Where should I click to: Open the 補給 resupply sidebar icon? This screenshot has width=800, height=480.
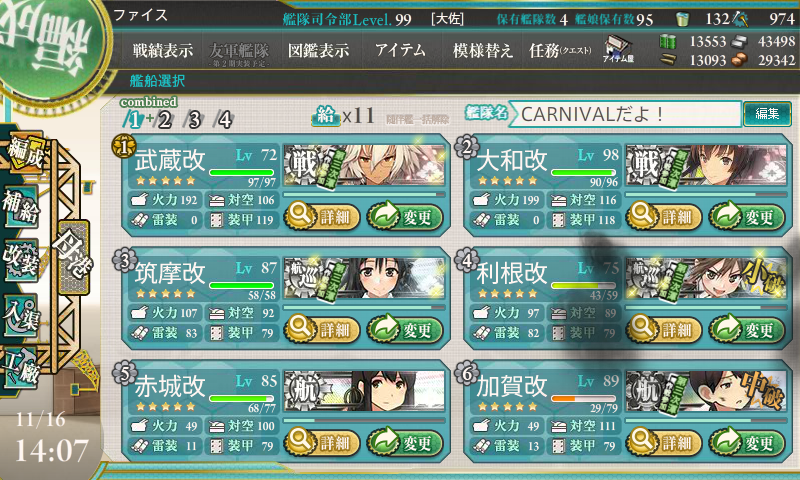(21, 208)
